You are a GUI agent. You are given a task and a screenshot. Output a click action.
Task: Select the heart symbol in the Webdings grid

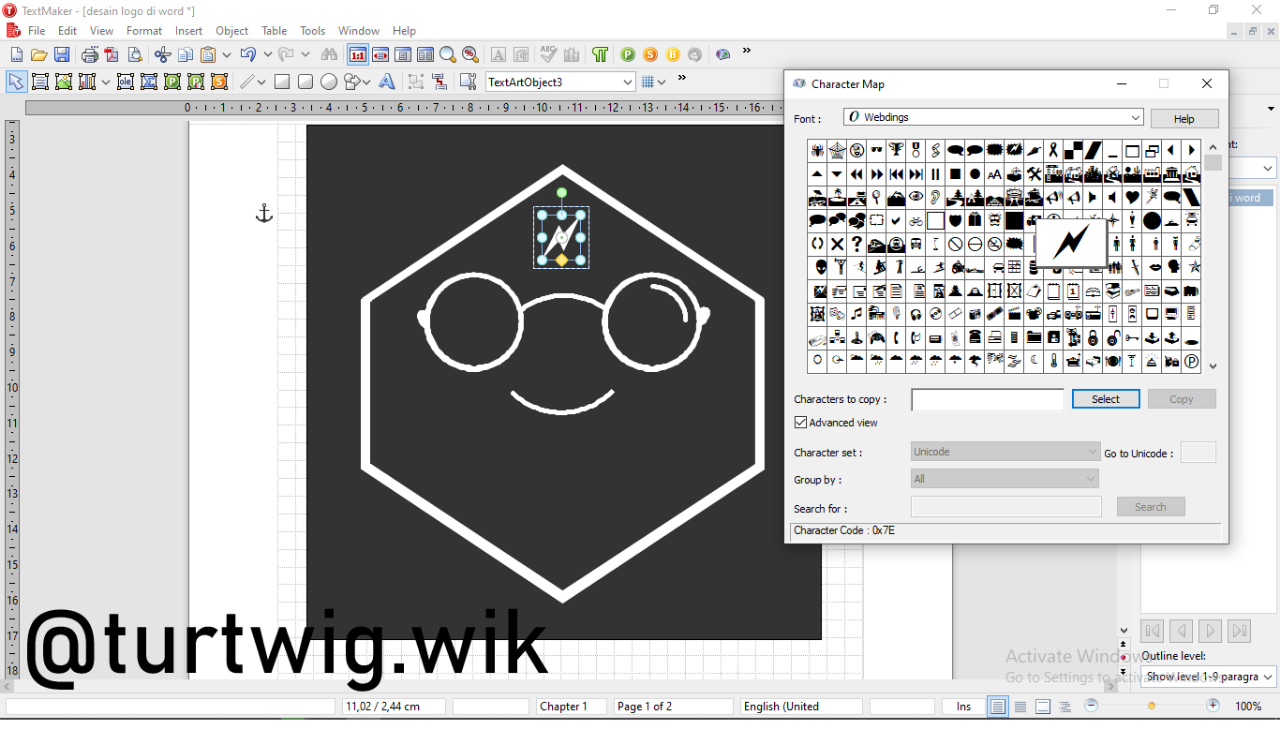[x=1132, y=196]
